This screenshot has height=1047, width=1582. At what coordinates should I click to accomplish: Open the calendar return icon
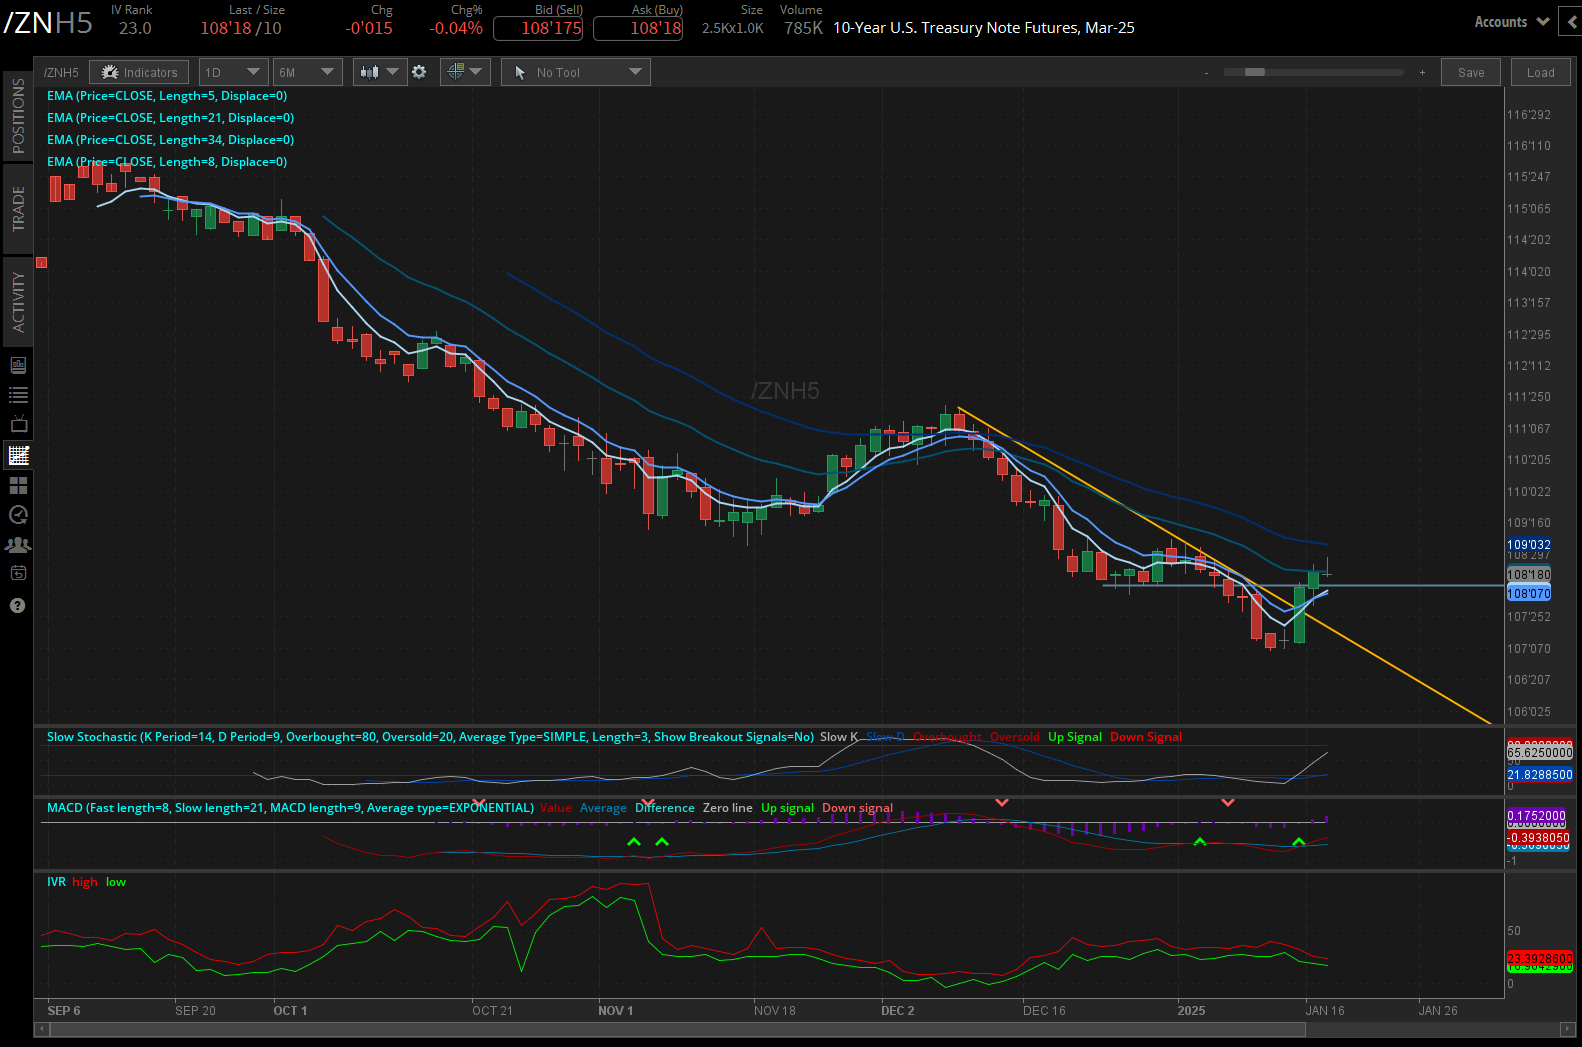click(x=18, y=573)
